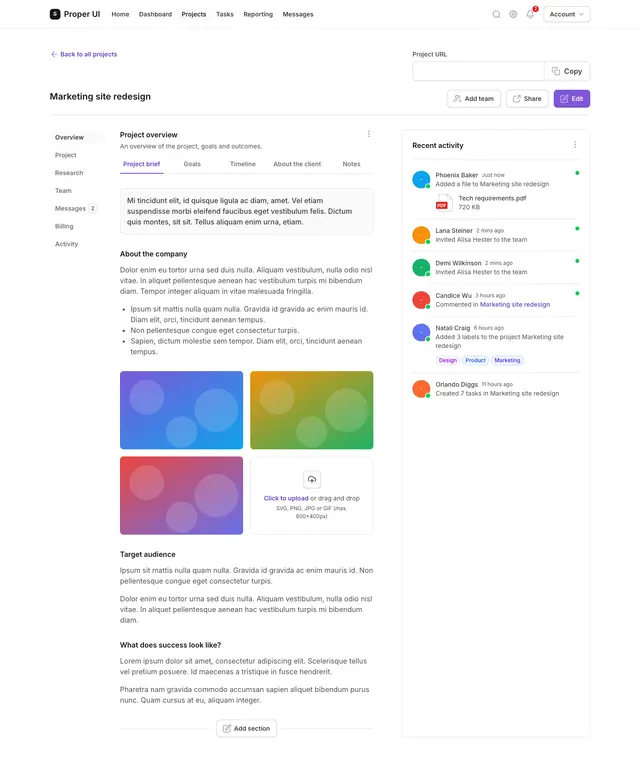Open Reporting in top navigation

[x=258, y=14]
